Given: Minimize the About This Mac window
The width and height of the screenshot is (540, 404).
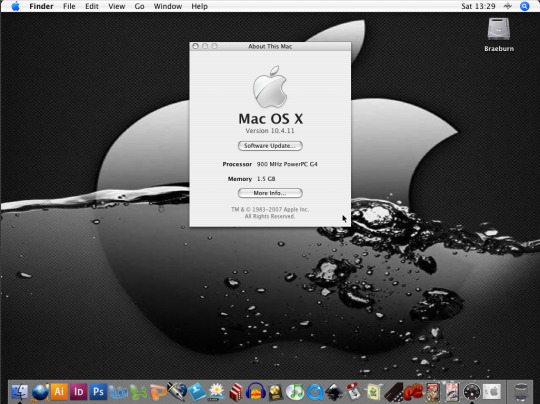Looking at the screenshot, I should click(x=205, y=46).
